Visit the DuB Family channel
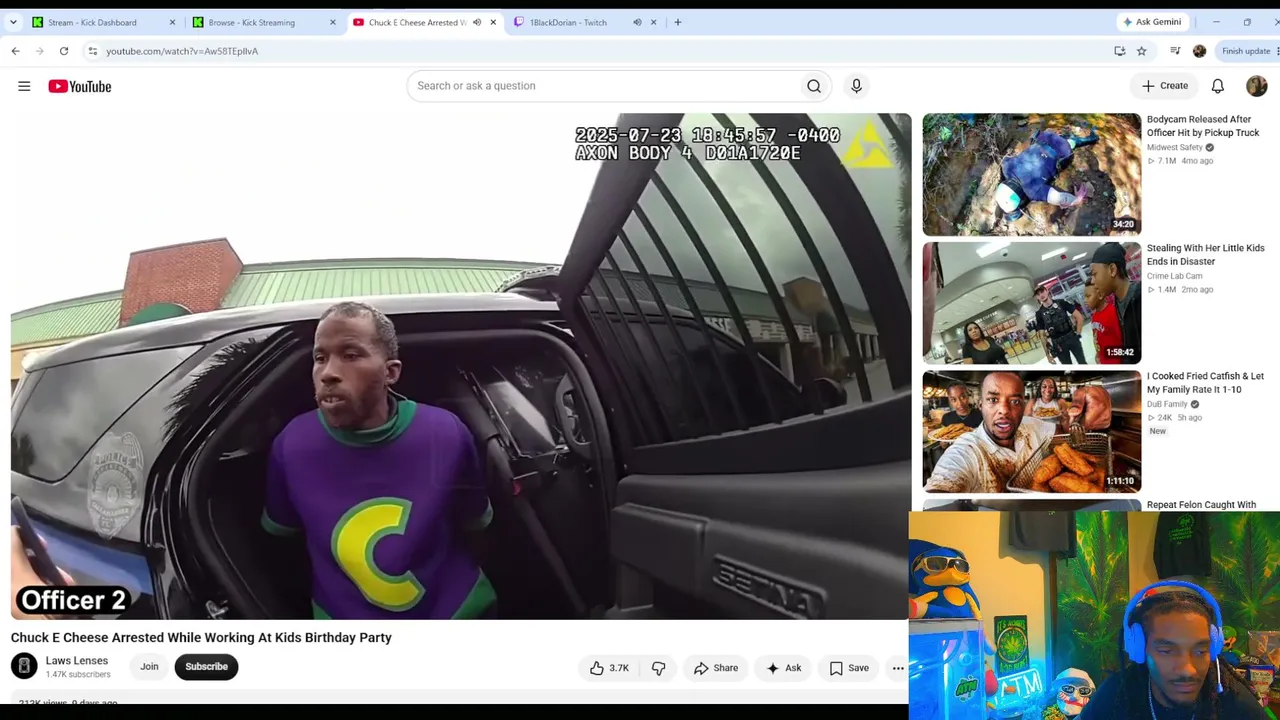The image size is (1280, 720). point(1167,404)
